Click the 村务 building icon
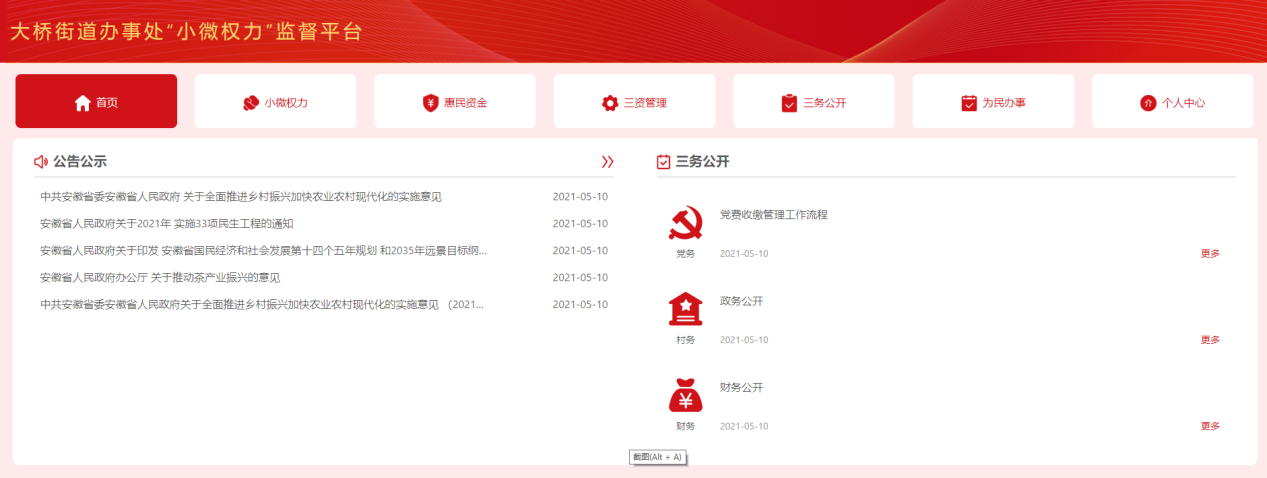The height and width of the screenshot is (478, 1267). point(685,309)
